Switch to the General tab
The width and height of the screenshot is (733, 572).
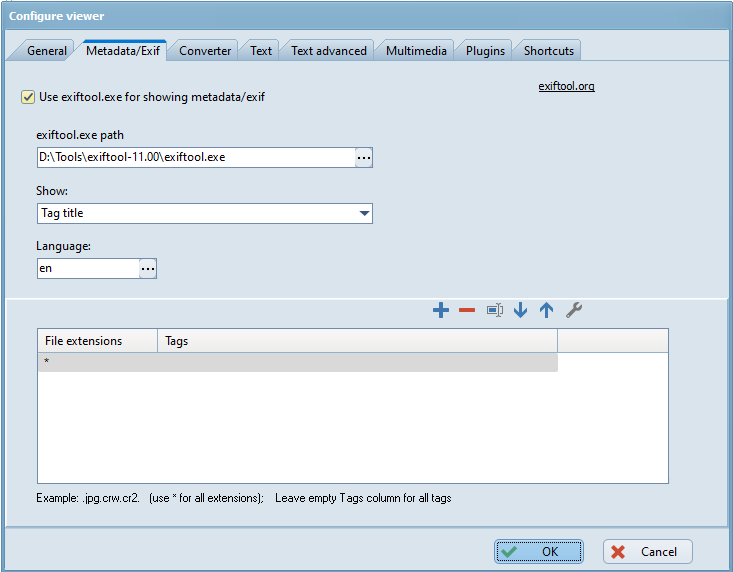click(47, 51)
